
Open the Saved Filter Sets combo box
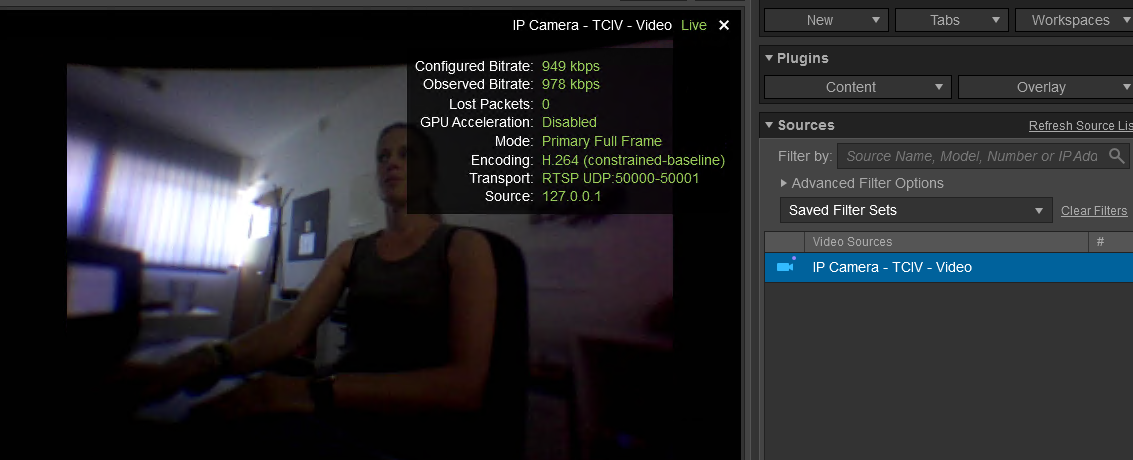tap(916, 210)
